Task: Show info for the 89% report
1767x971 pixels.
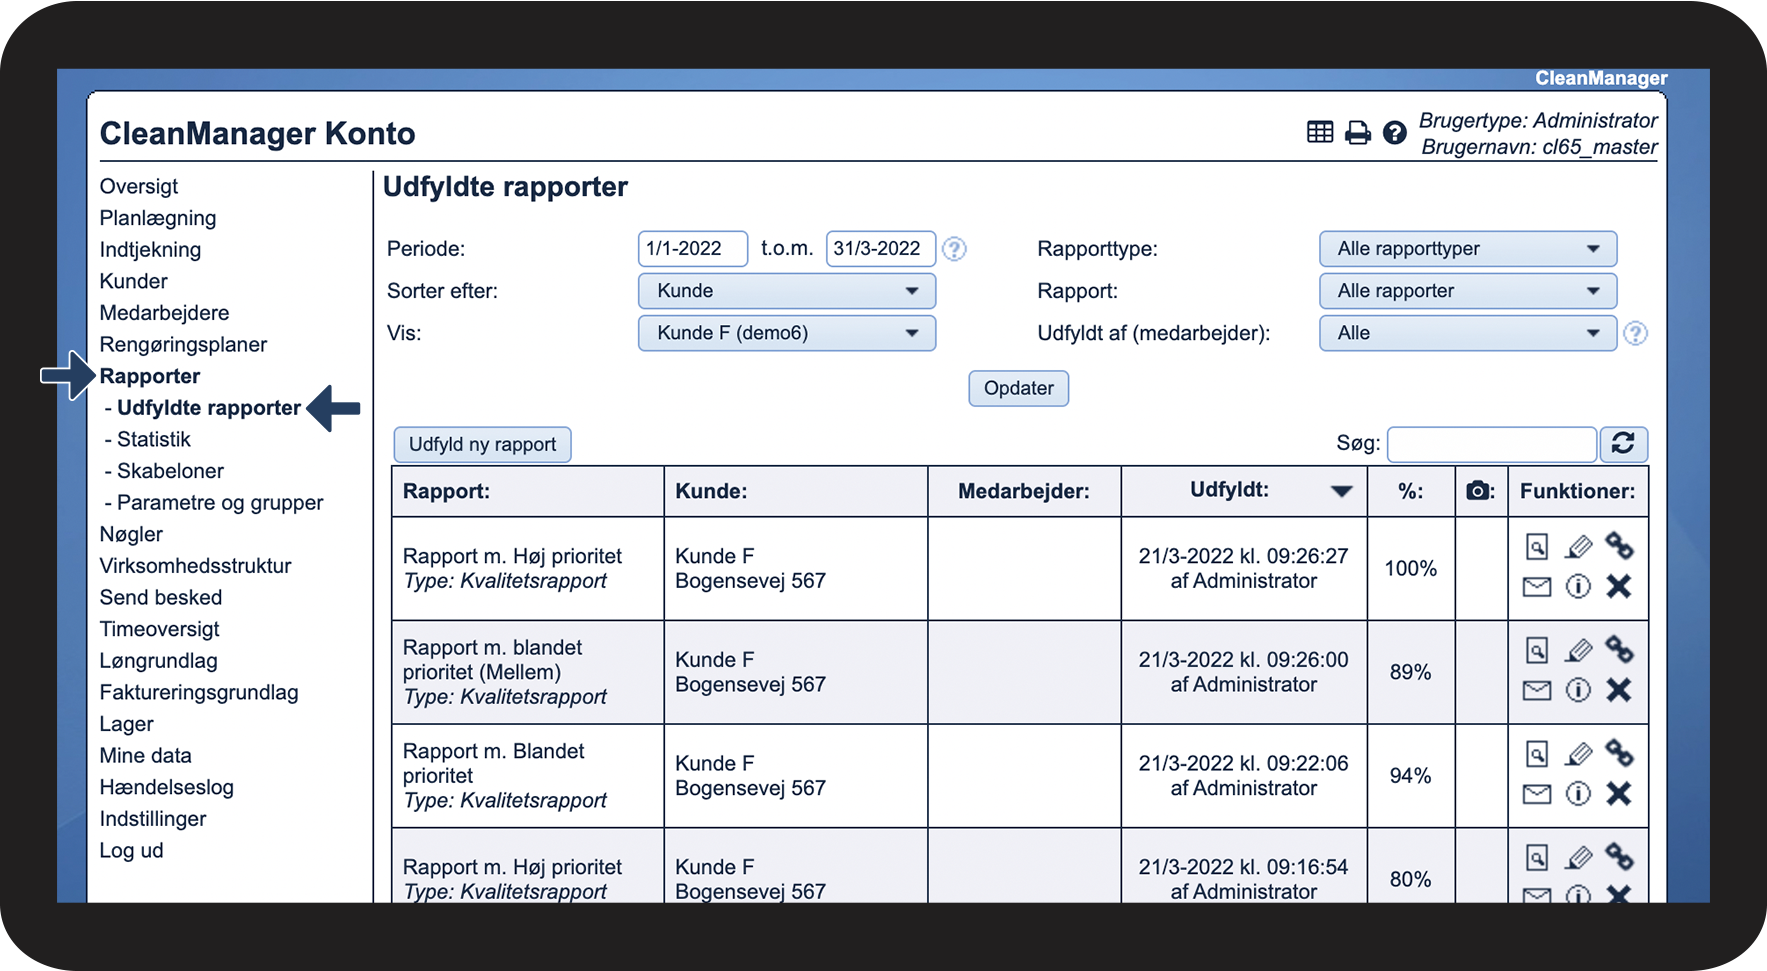Action: 1578,690
